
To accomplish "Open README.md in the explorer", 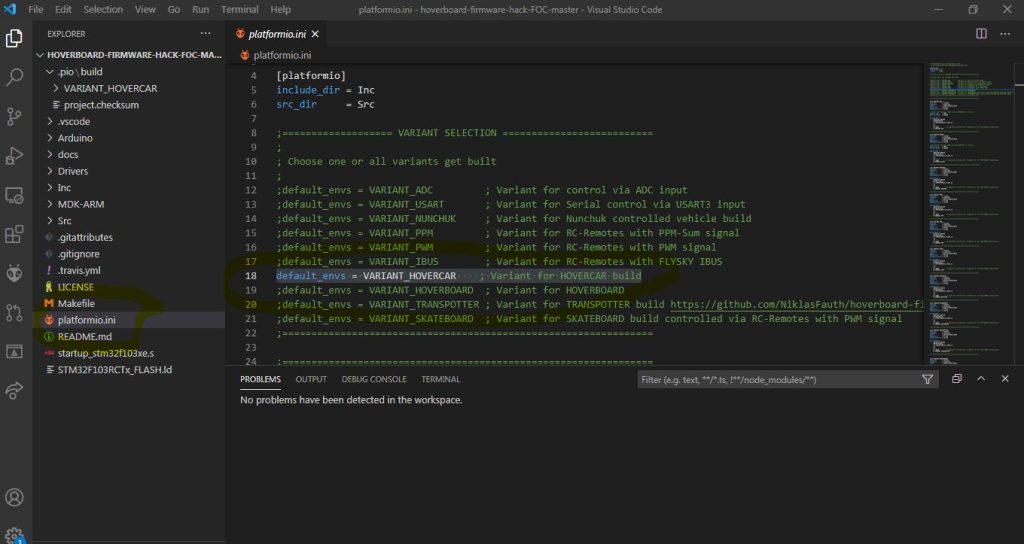I will tap(85, 336).
